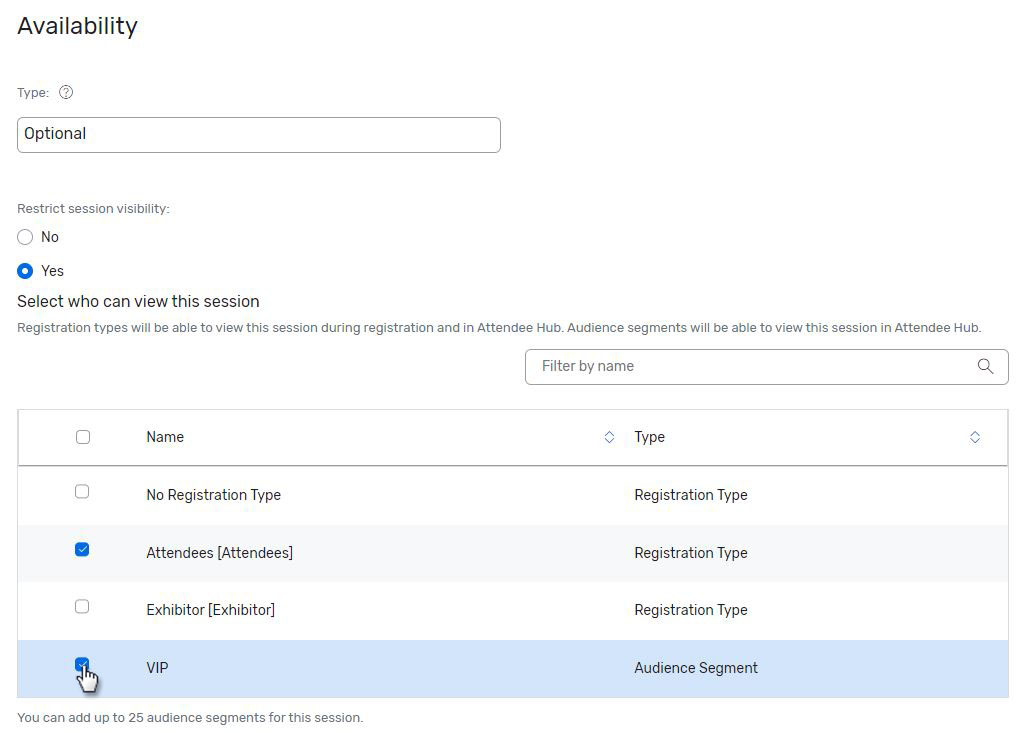
Task: Click the VIP row name text
Action: pyautogui.click(x=157, y=668)
